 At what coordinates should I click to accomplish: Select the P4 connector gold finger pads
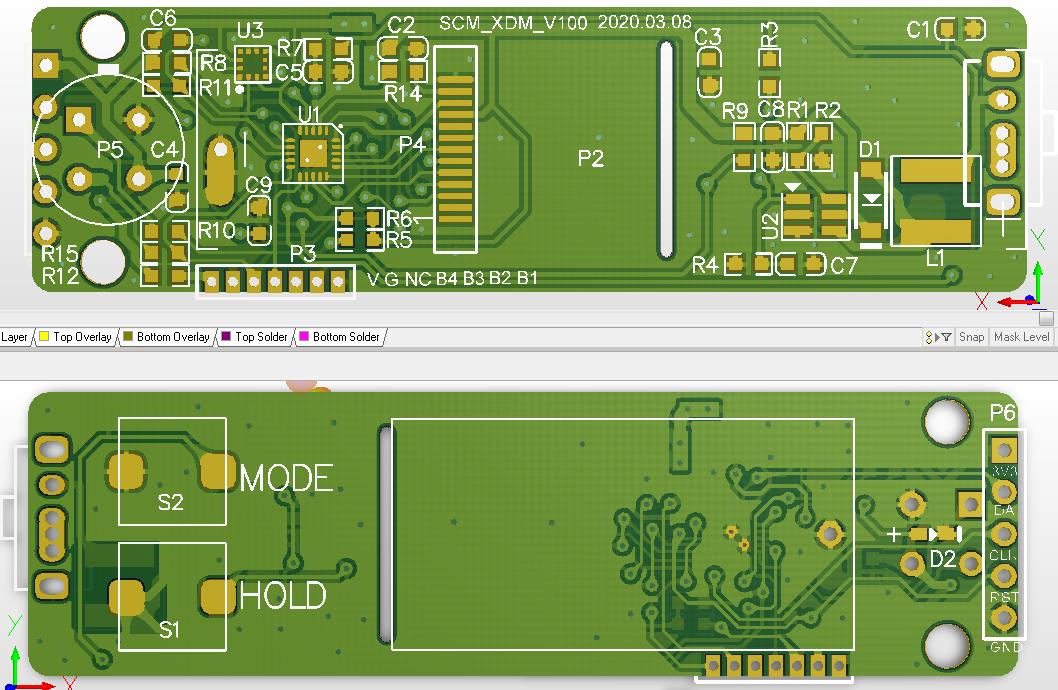[455, 150]
